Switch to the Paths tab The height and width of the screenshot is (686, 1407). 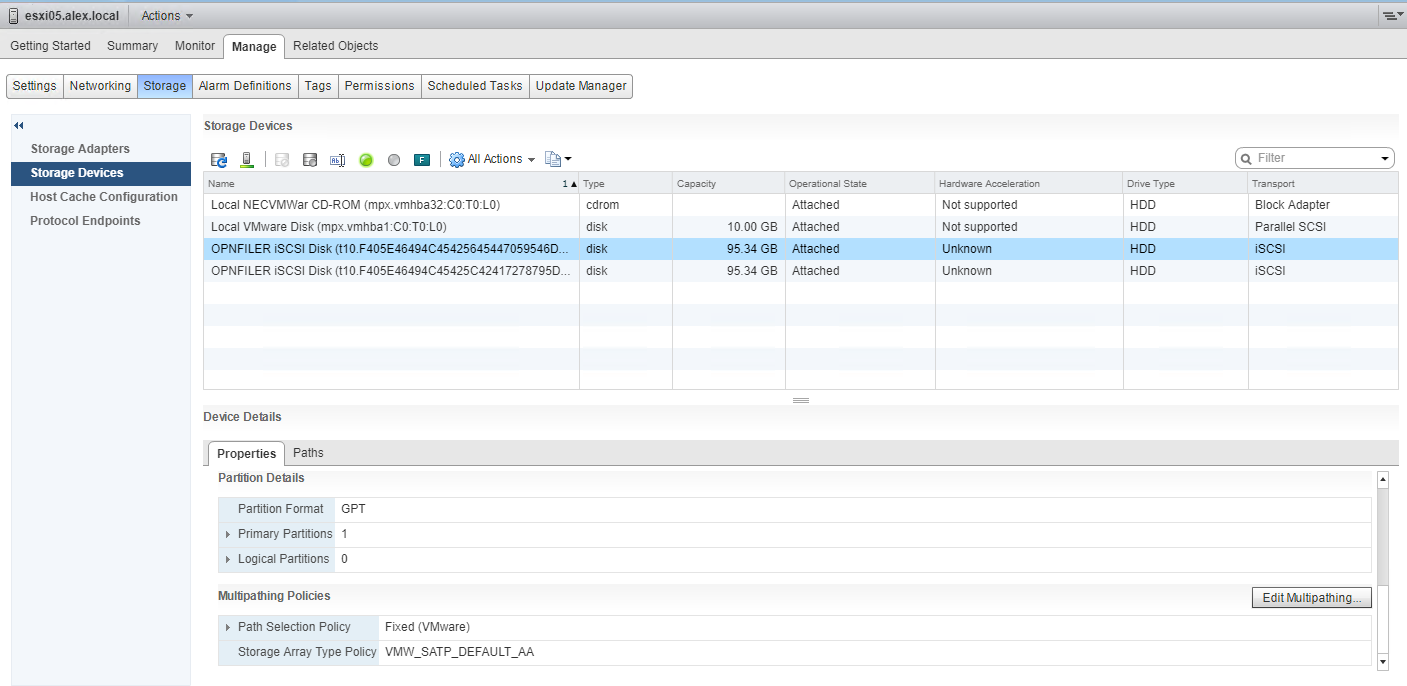tap(308, 453)
